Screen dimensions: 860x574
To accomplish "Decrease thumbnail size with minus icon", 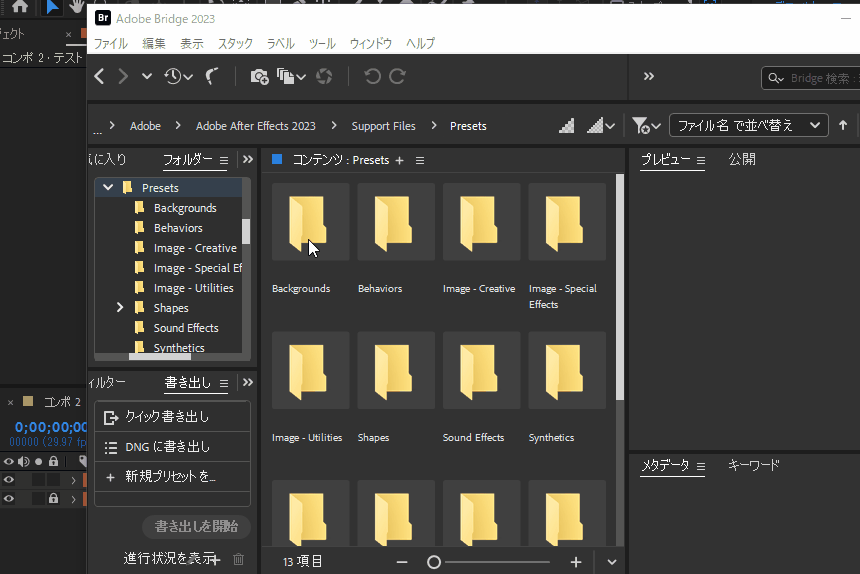I will 401,562.
